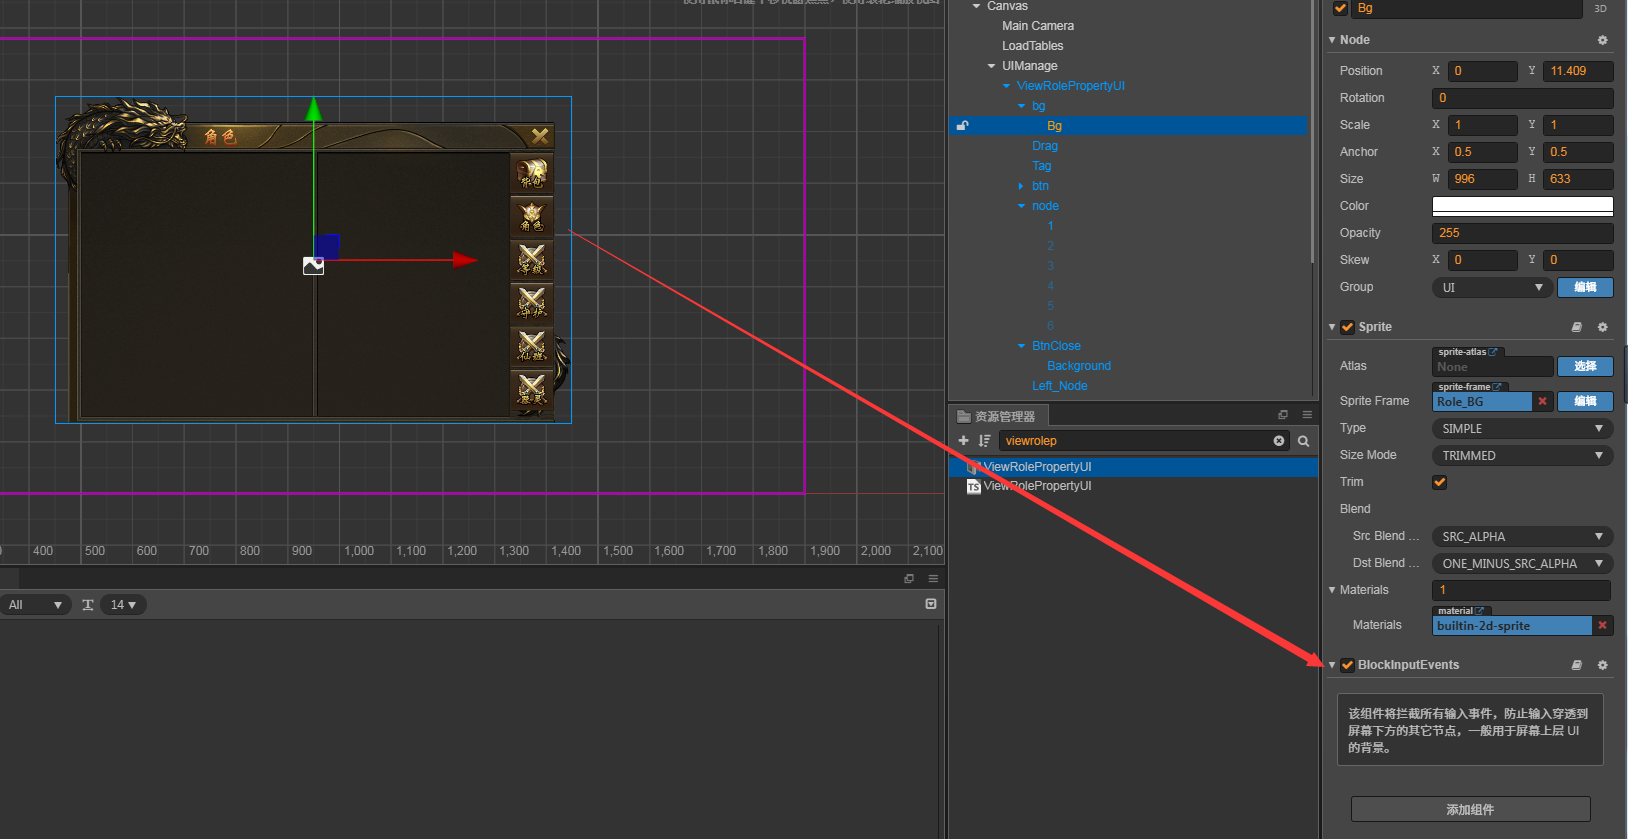Open the Color swatch picker

coord(1522,206)
